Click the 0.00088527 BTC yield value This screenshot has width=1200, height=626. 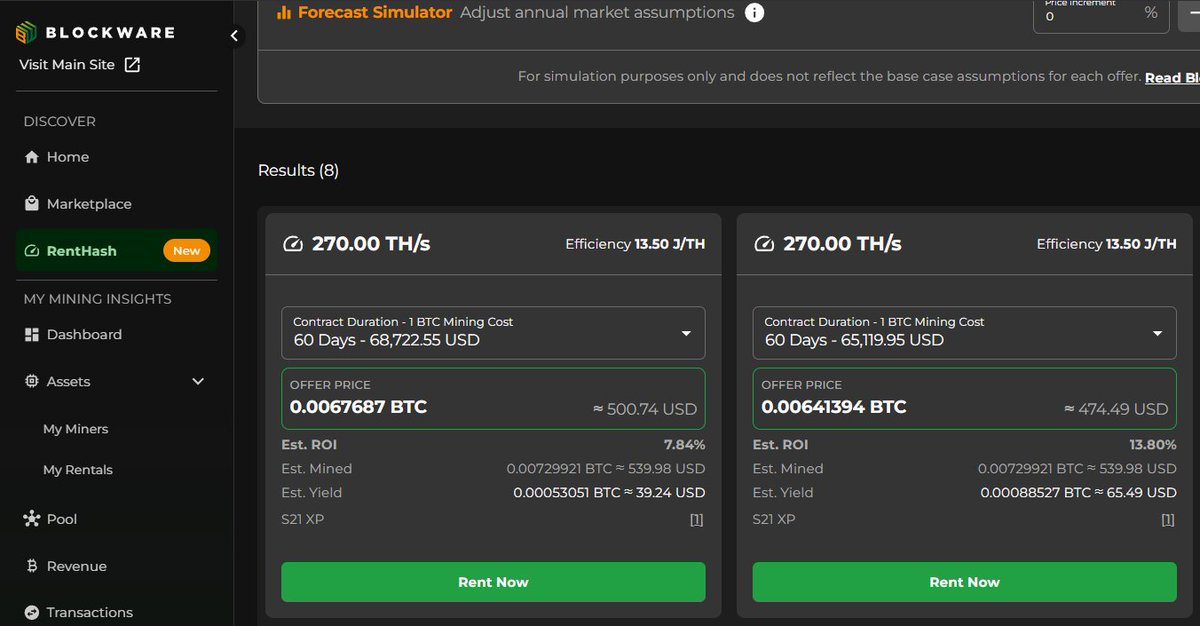tap(1080, 493)
